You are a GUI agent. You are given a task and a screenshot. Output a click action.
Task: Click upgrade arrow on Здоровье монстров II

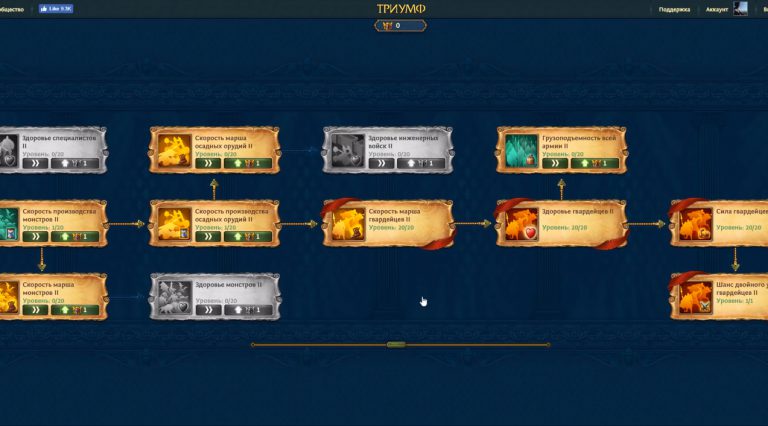point(248,309)
